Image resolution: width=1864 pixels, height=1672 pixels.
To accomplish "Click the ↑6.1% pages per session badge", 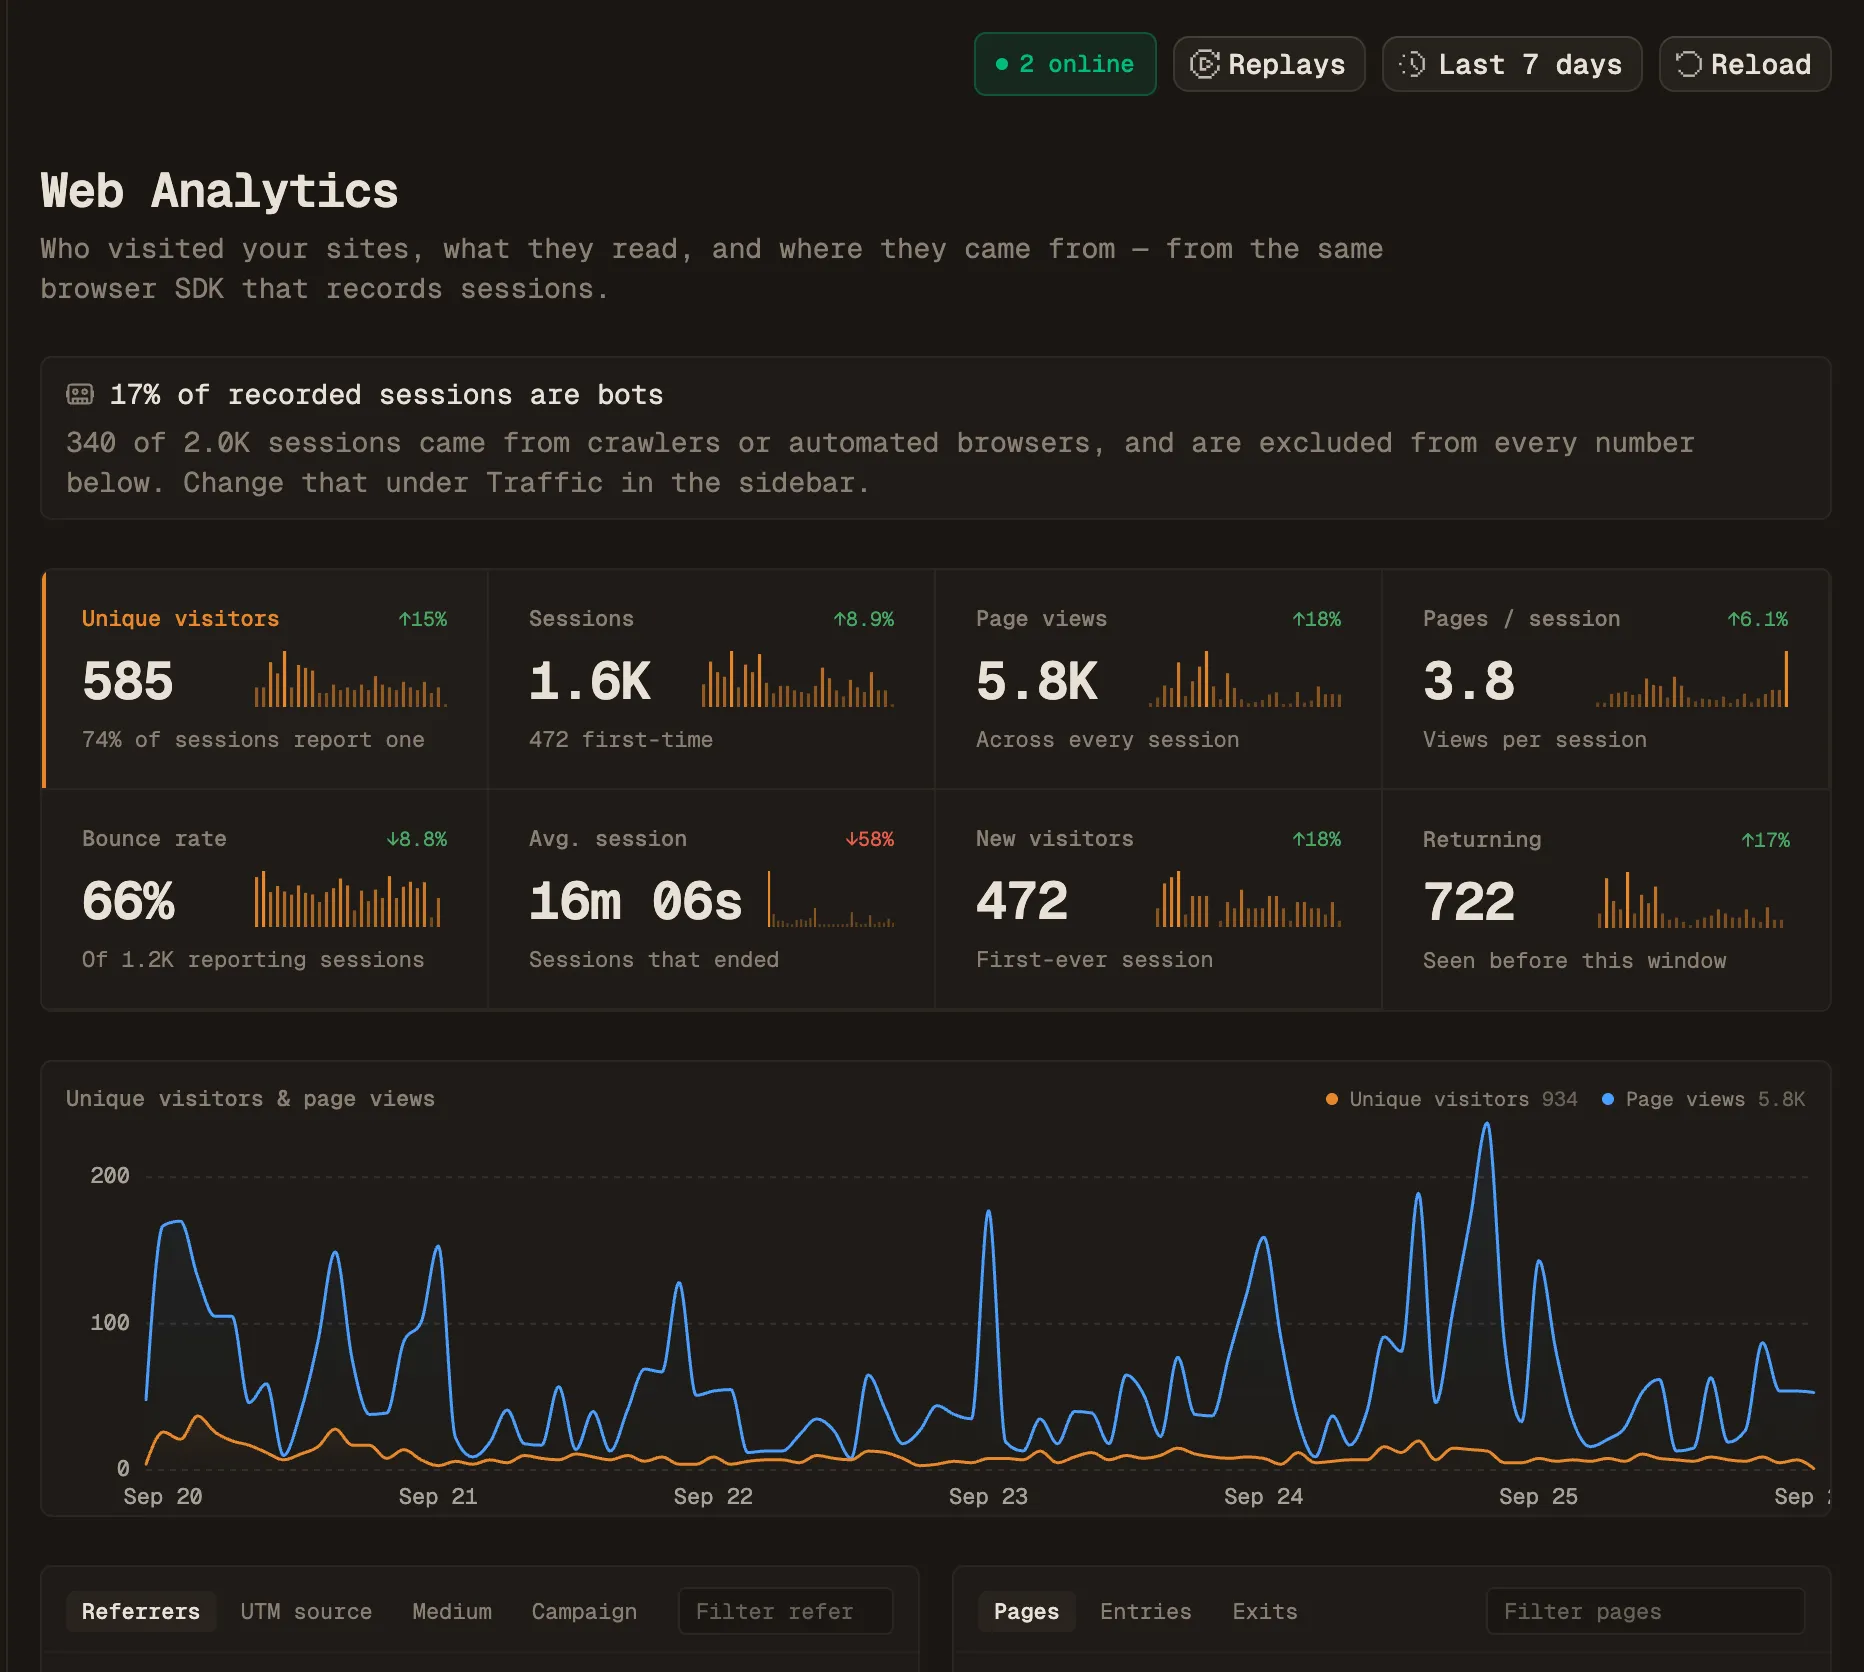I will click(x=1758, y=619).
